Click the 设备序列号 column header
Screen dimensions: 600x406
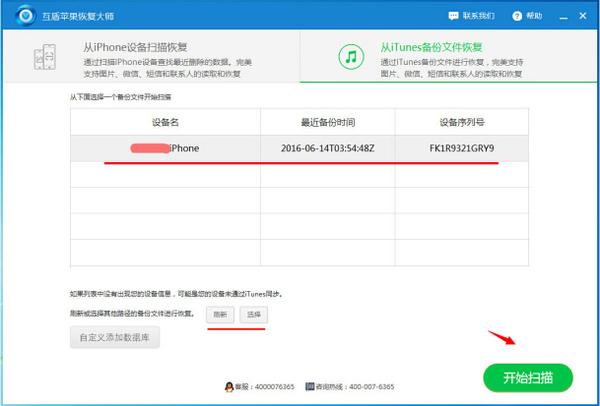click(462, 122)
